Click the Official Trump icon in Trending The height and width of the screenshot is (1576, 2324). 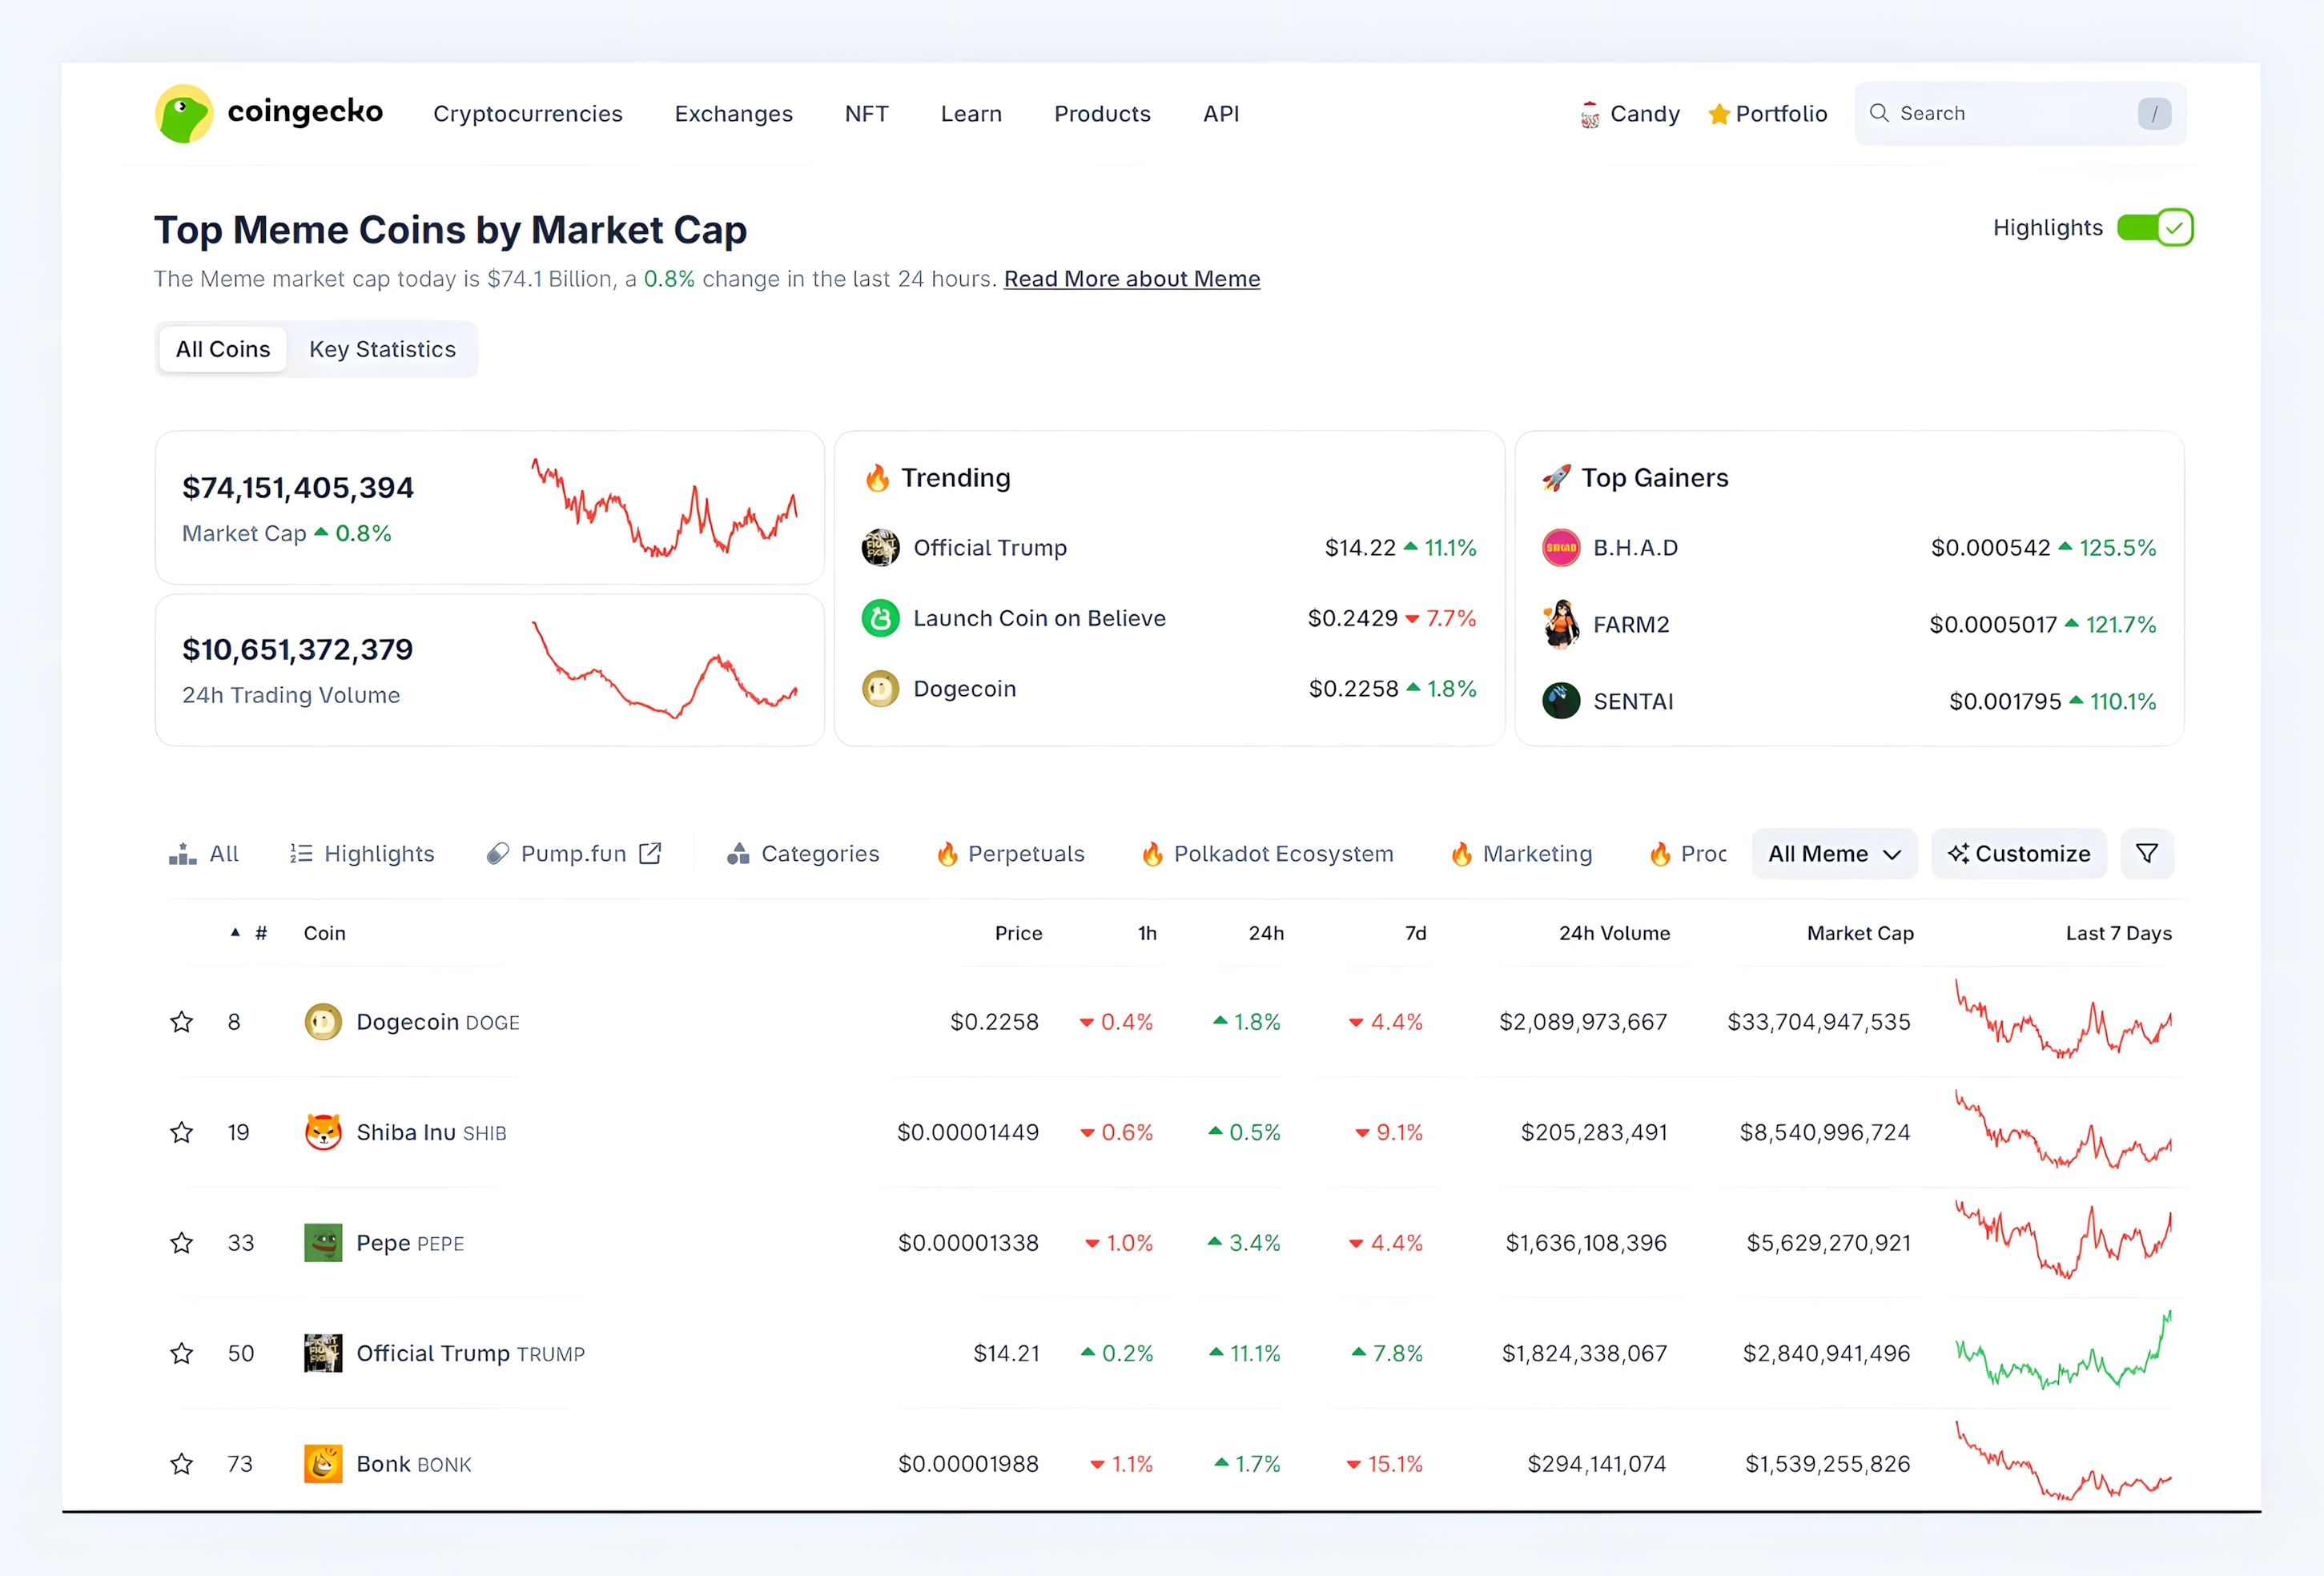coord(880,547)
